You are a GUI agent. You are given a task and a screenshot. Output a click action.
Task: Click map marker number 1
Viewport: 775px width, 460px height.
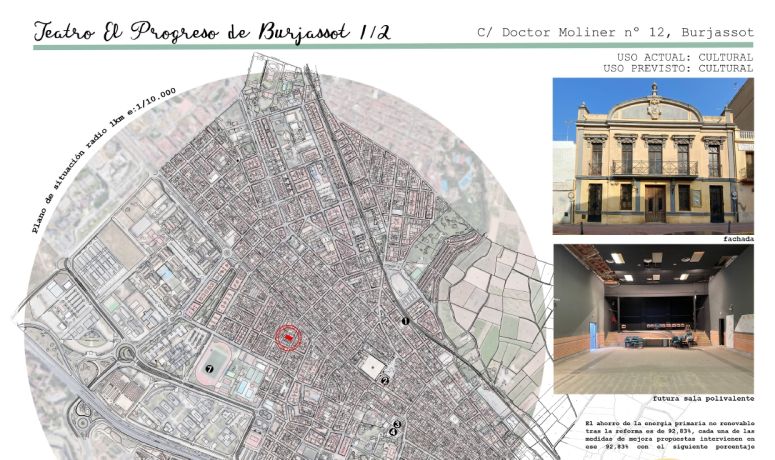[x=405, y=321]
